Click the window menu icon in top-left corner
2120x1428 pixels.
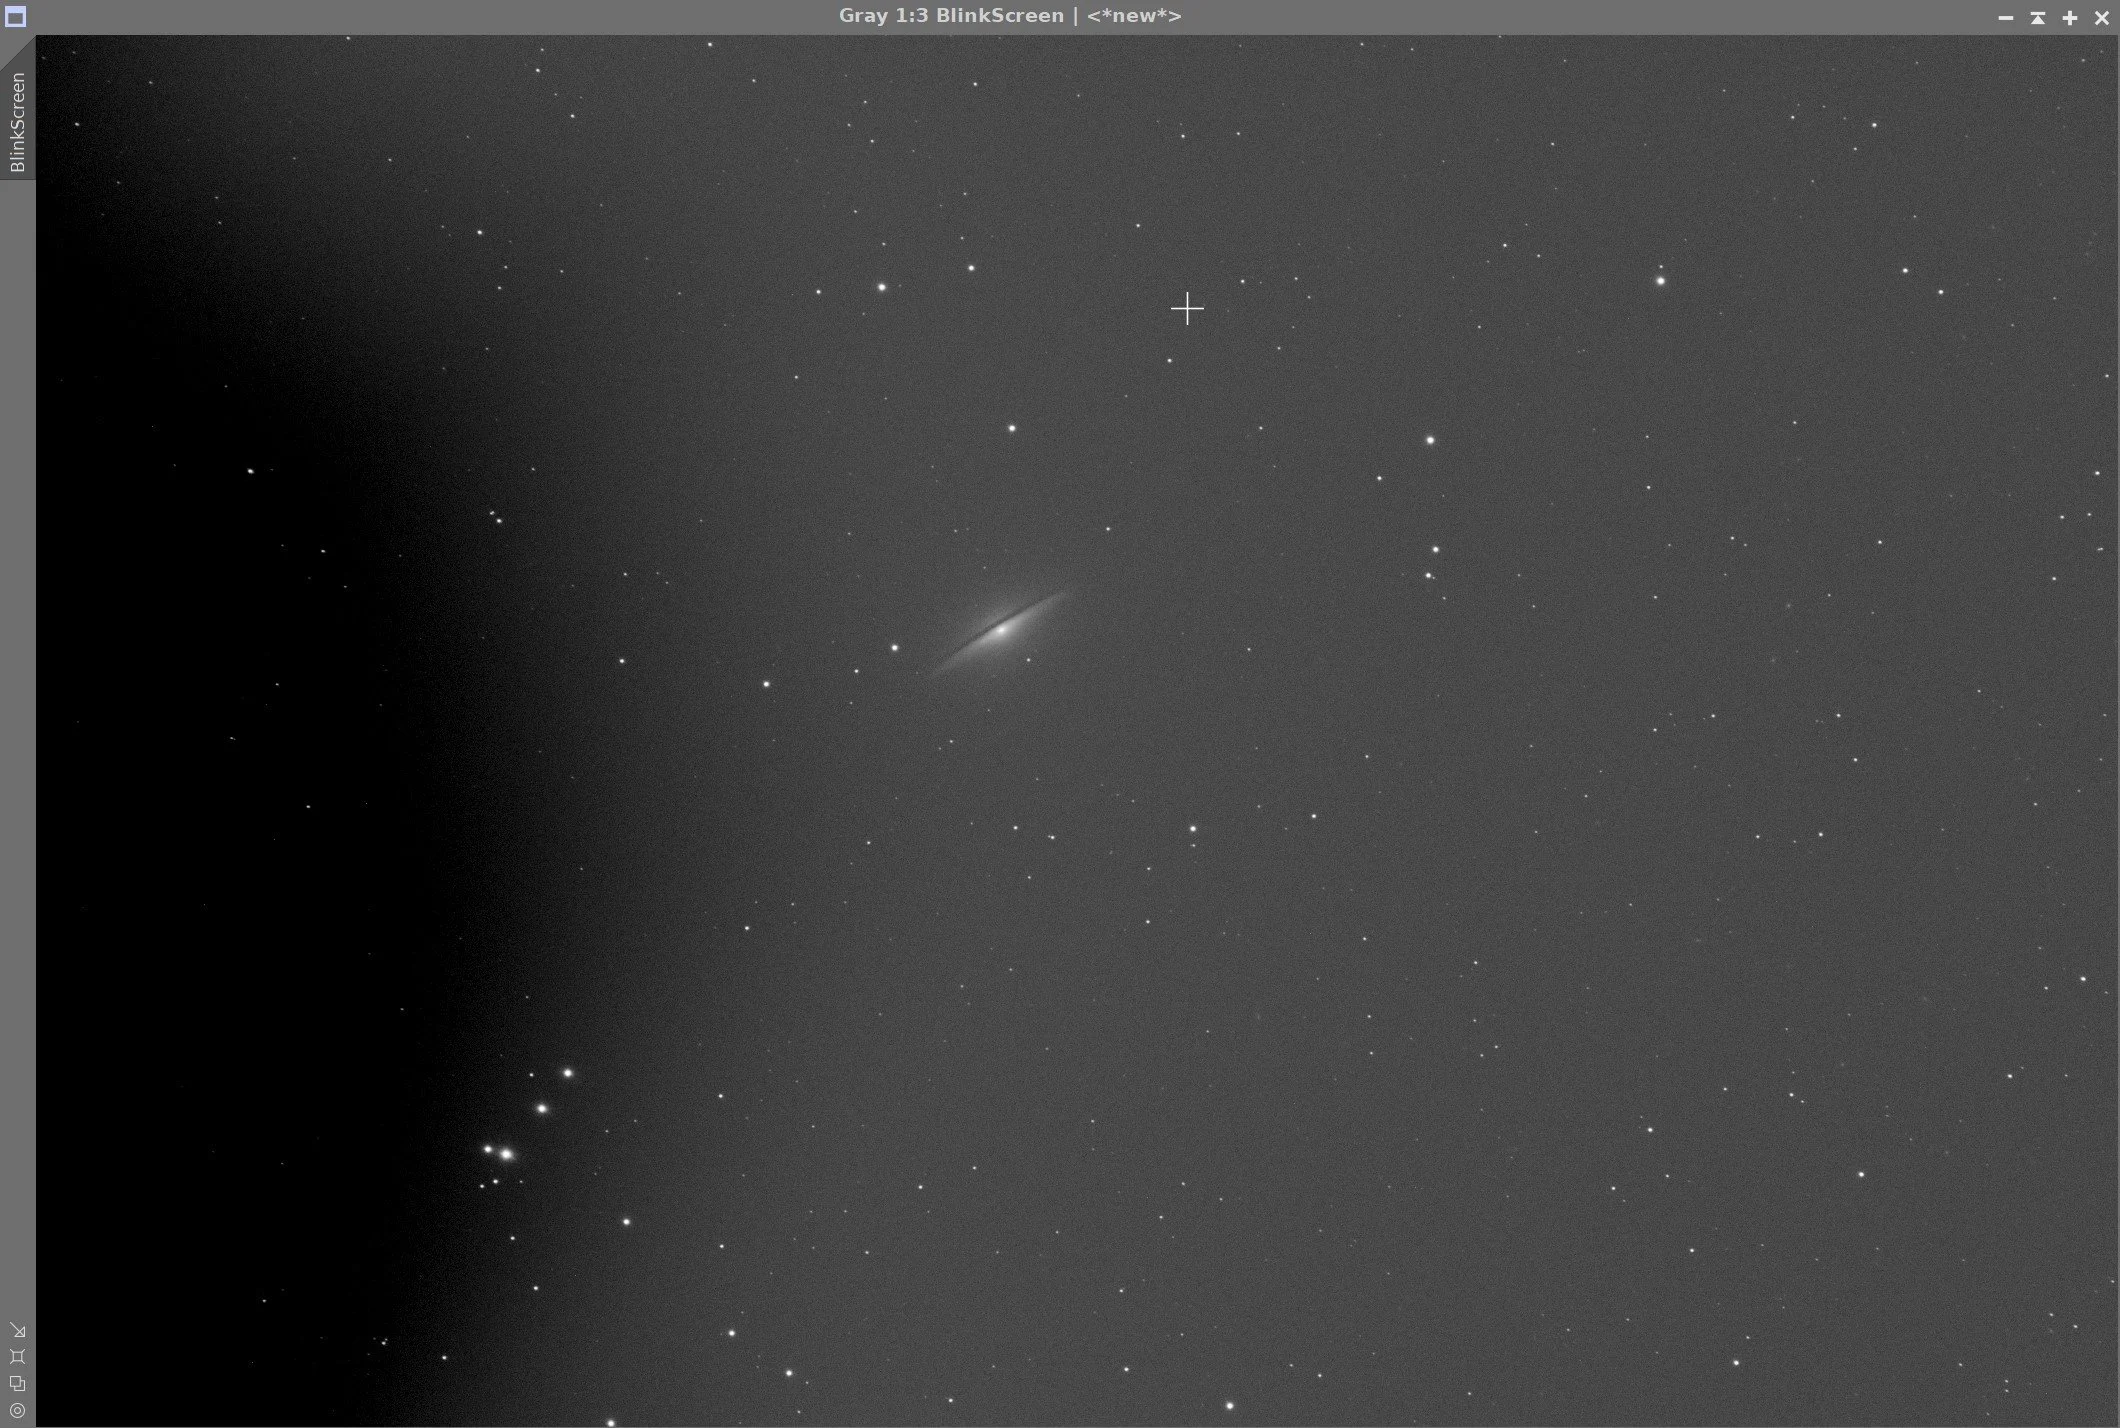click(15, 16)
